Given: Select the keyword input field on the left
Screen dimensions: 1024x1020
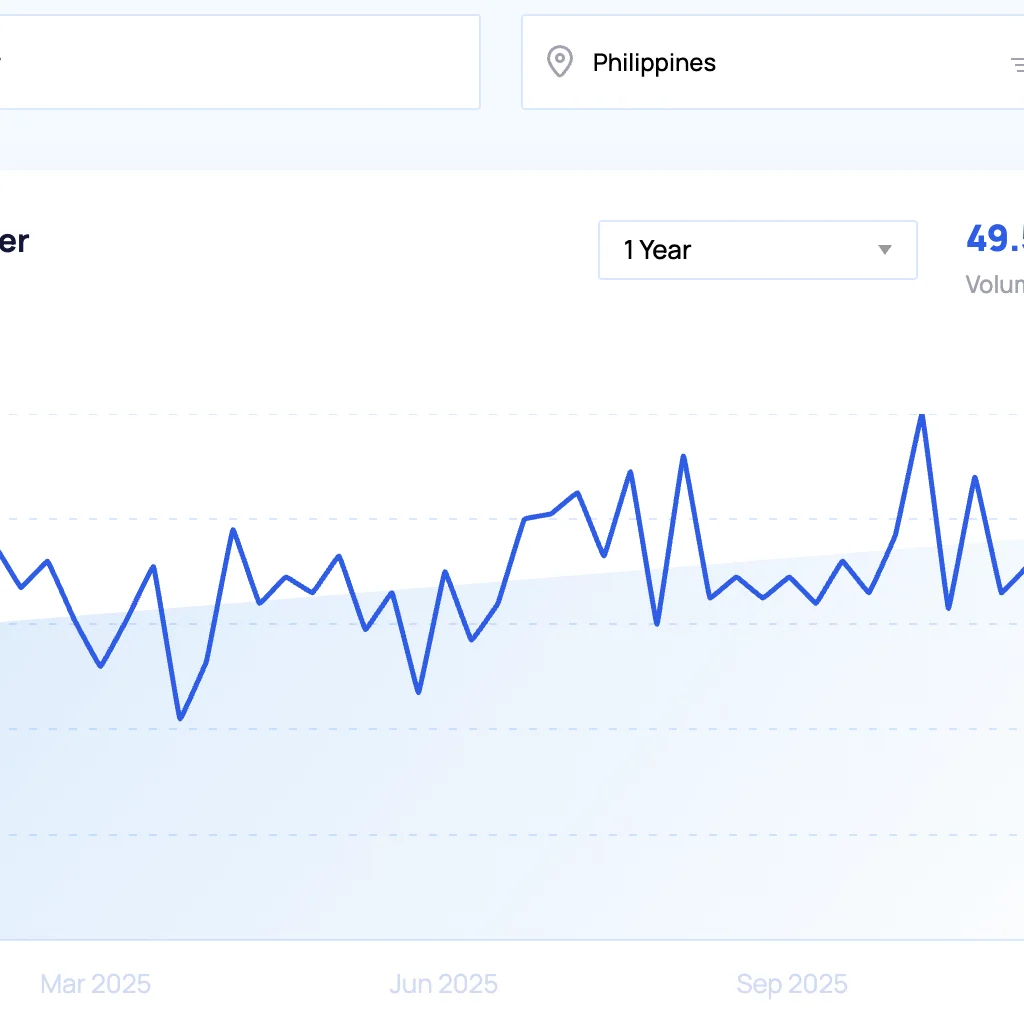Looking at the screenshot, I should tap(240, 62).
